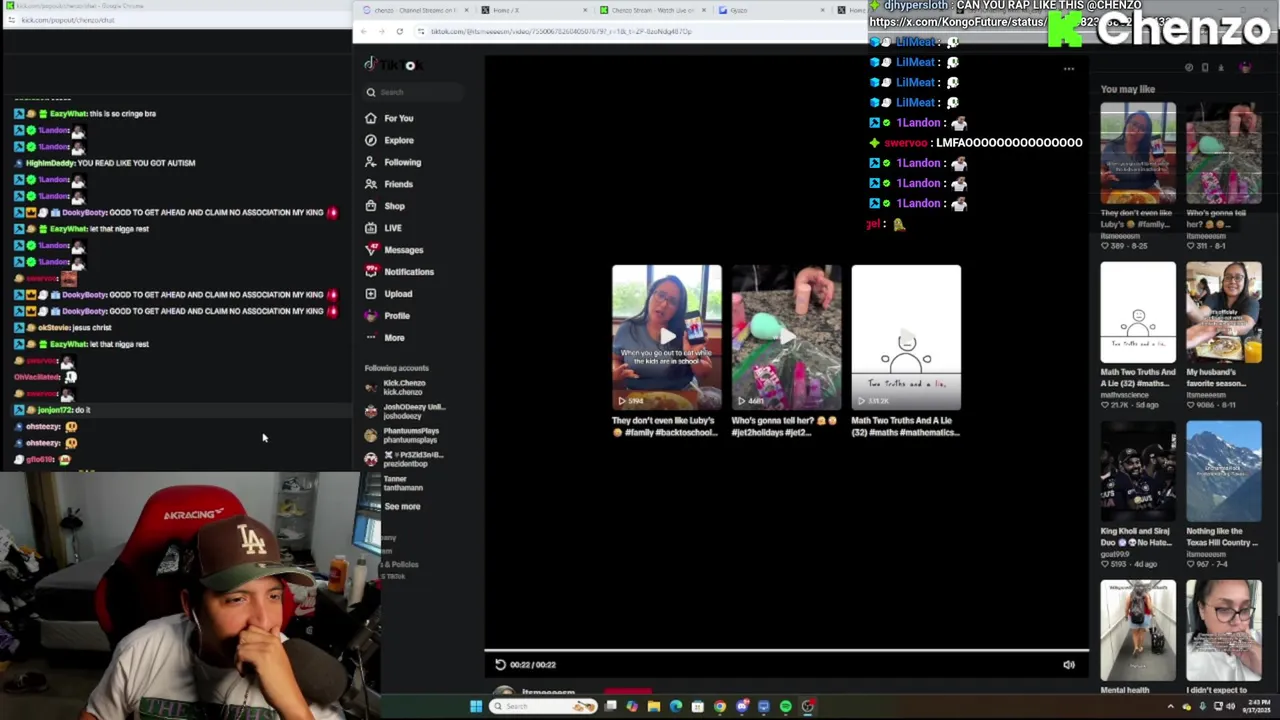Open Tanner tanthamann following account
The height and width of the screenshot is (720, 1280).
400,483
